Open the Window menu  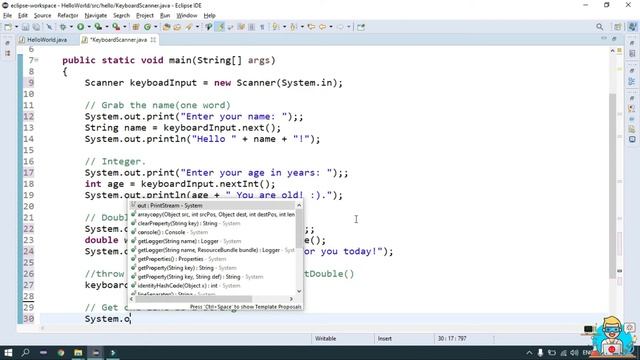click(187, 16)
